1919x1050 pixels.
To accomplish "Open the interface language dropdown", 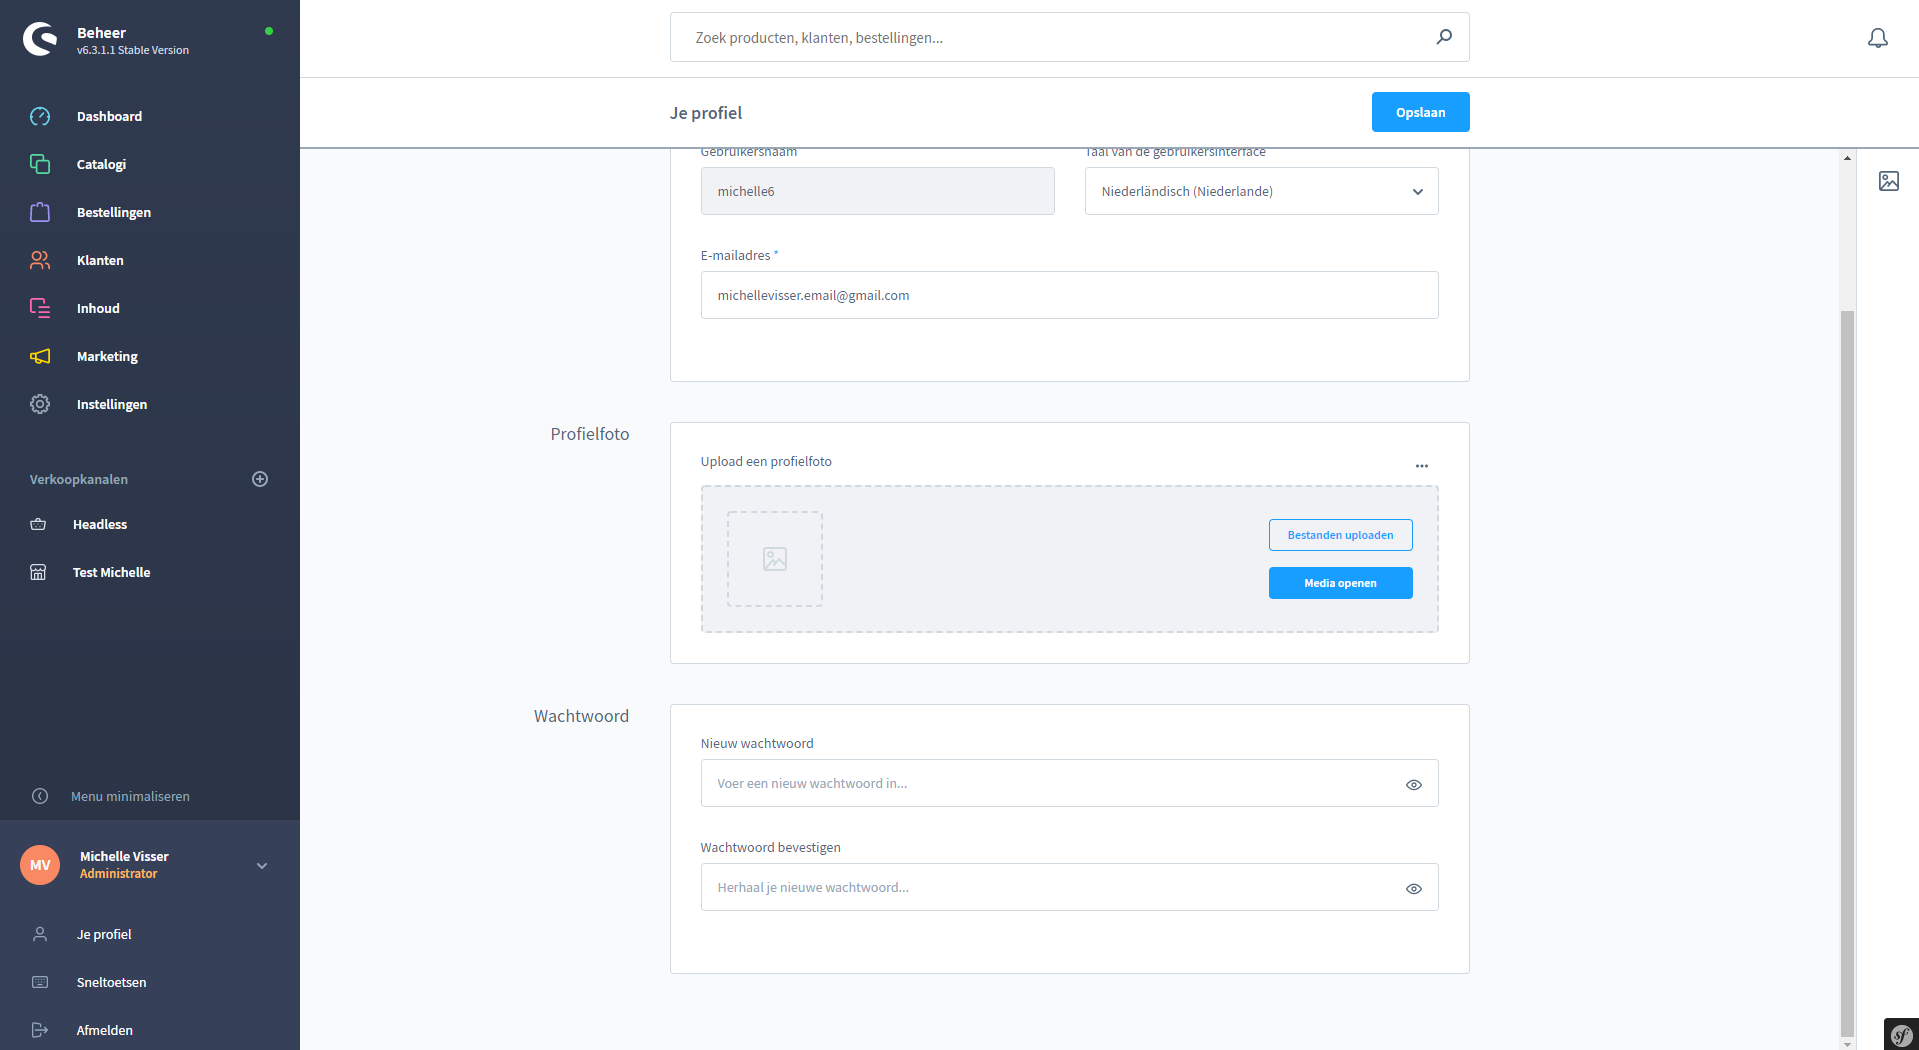I will (x=1261, y=191).
